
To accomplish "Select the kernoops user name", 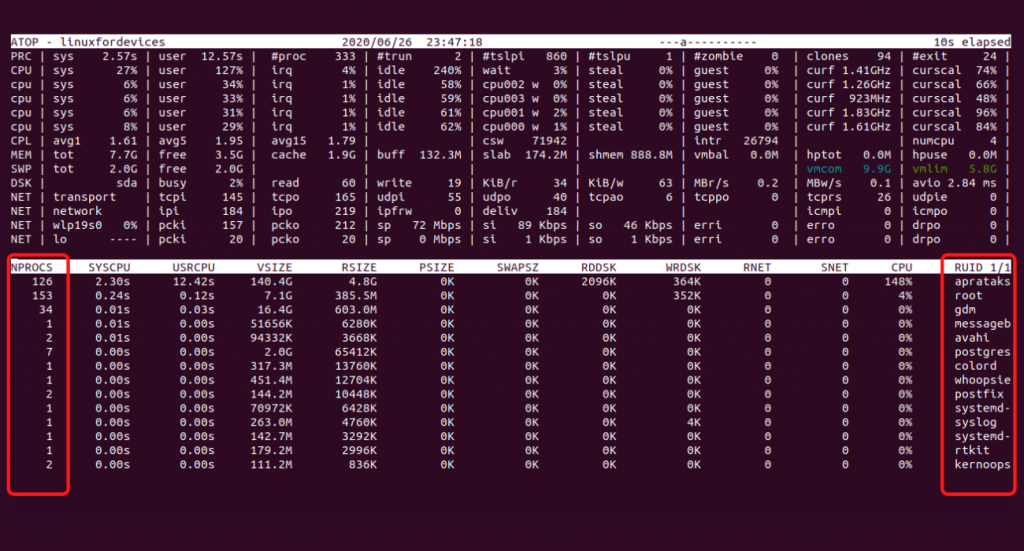I will pyautogui.click(x=982, y=465).
